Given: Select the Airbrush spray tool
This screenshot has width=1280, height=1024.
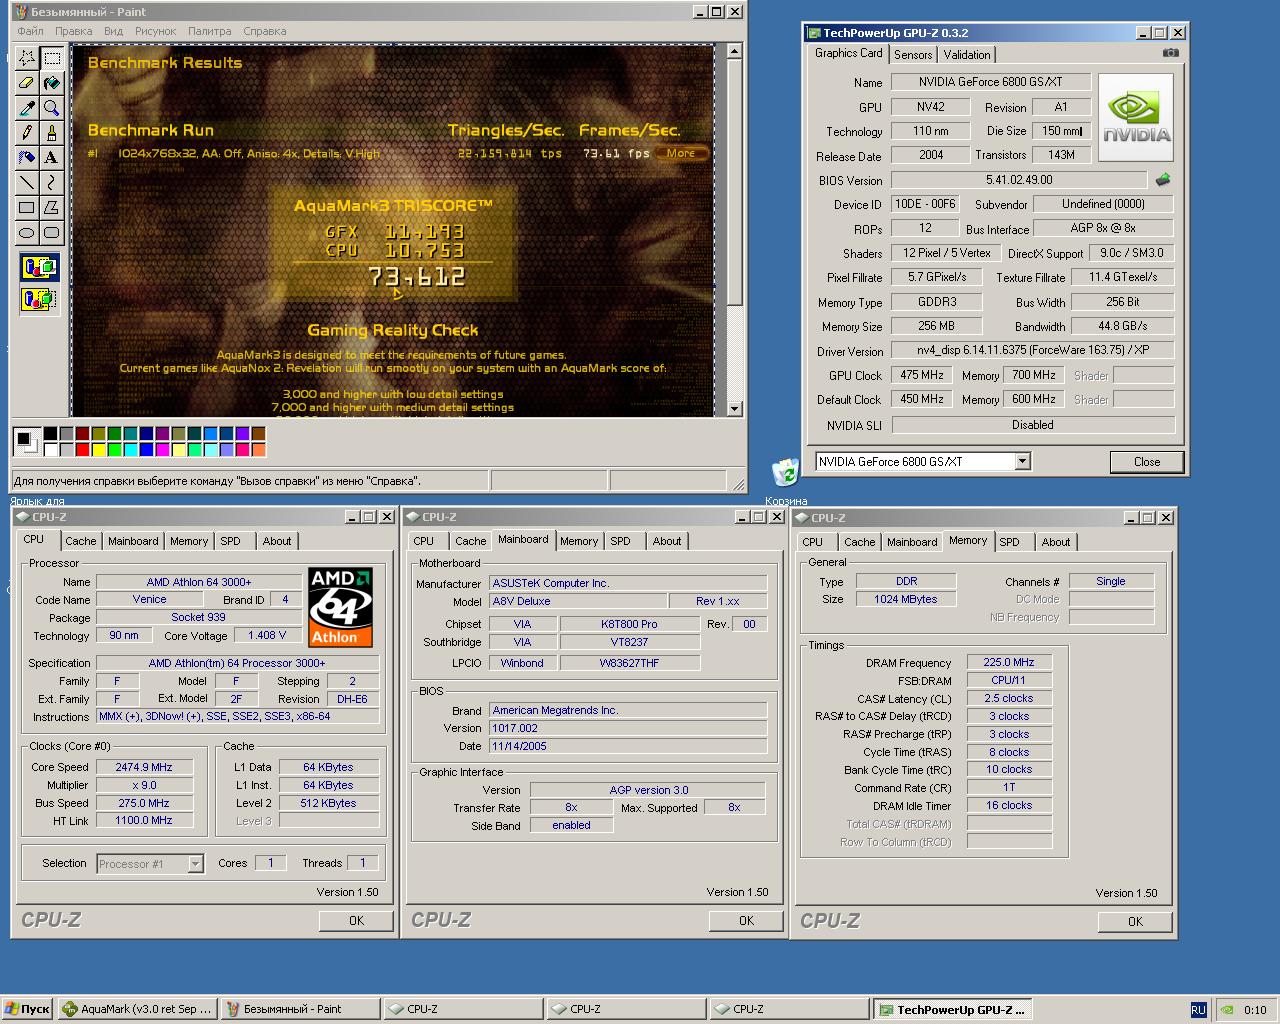Looking at the screenshot, I should point(27,158).
